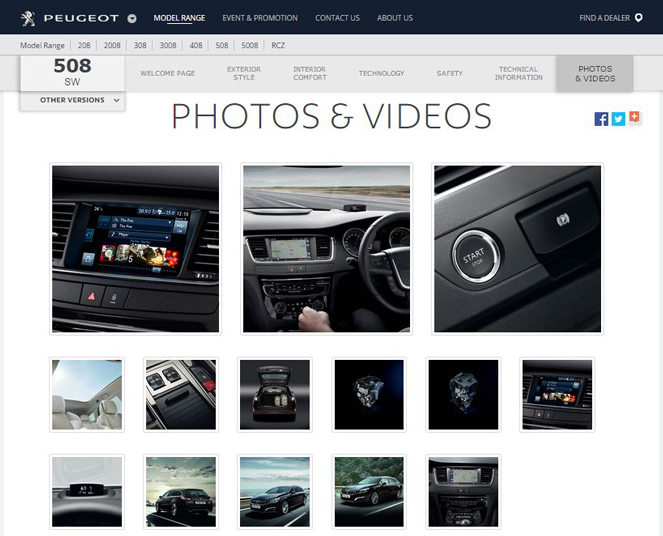Select the 2008 model link

tap(112, 45)
